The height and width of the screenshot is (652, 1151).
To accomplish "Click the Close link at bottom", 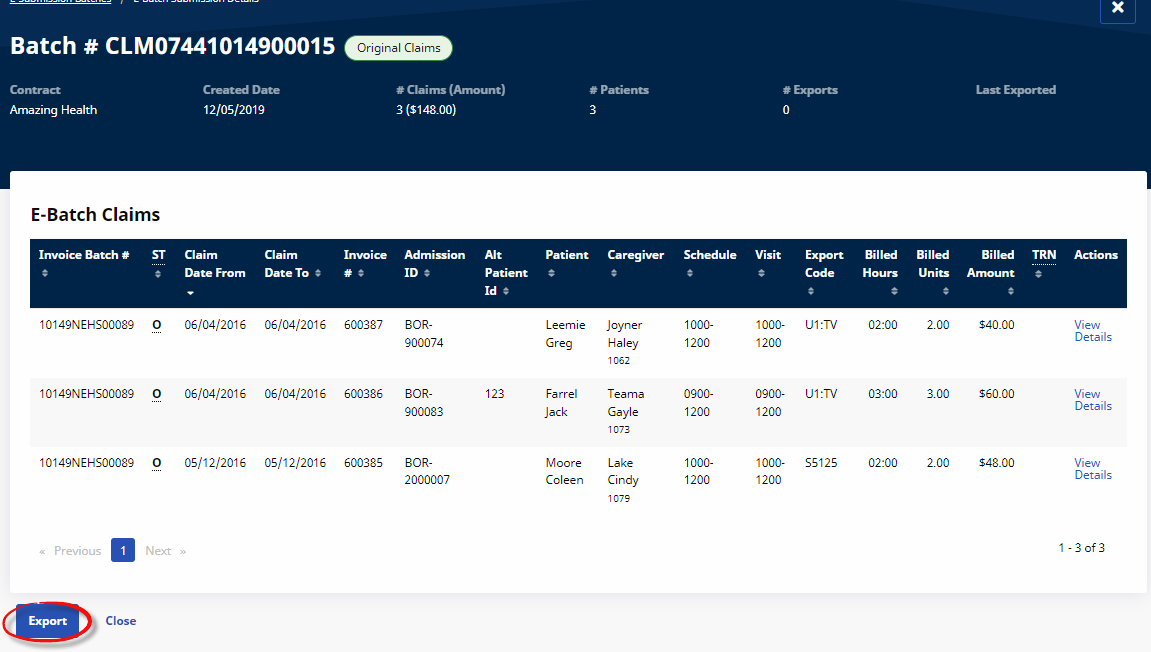I will pos(120,621).
